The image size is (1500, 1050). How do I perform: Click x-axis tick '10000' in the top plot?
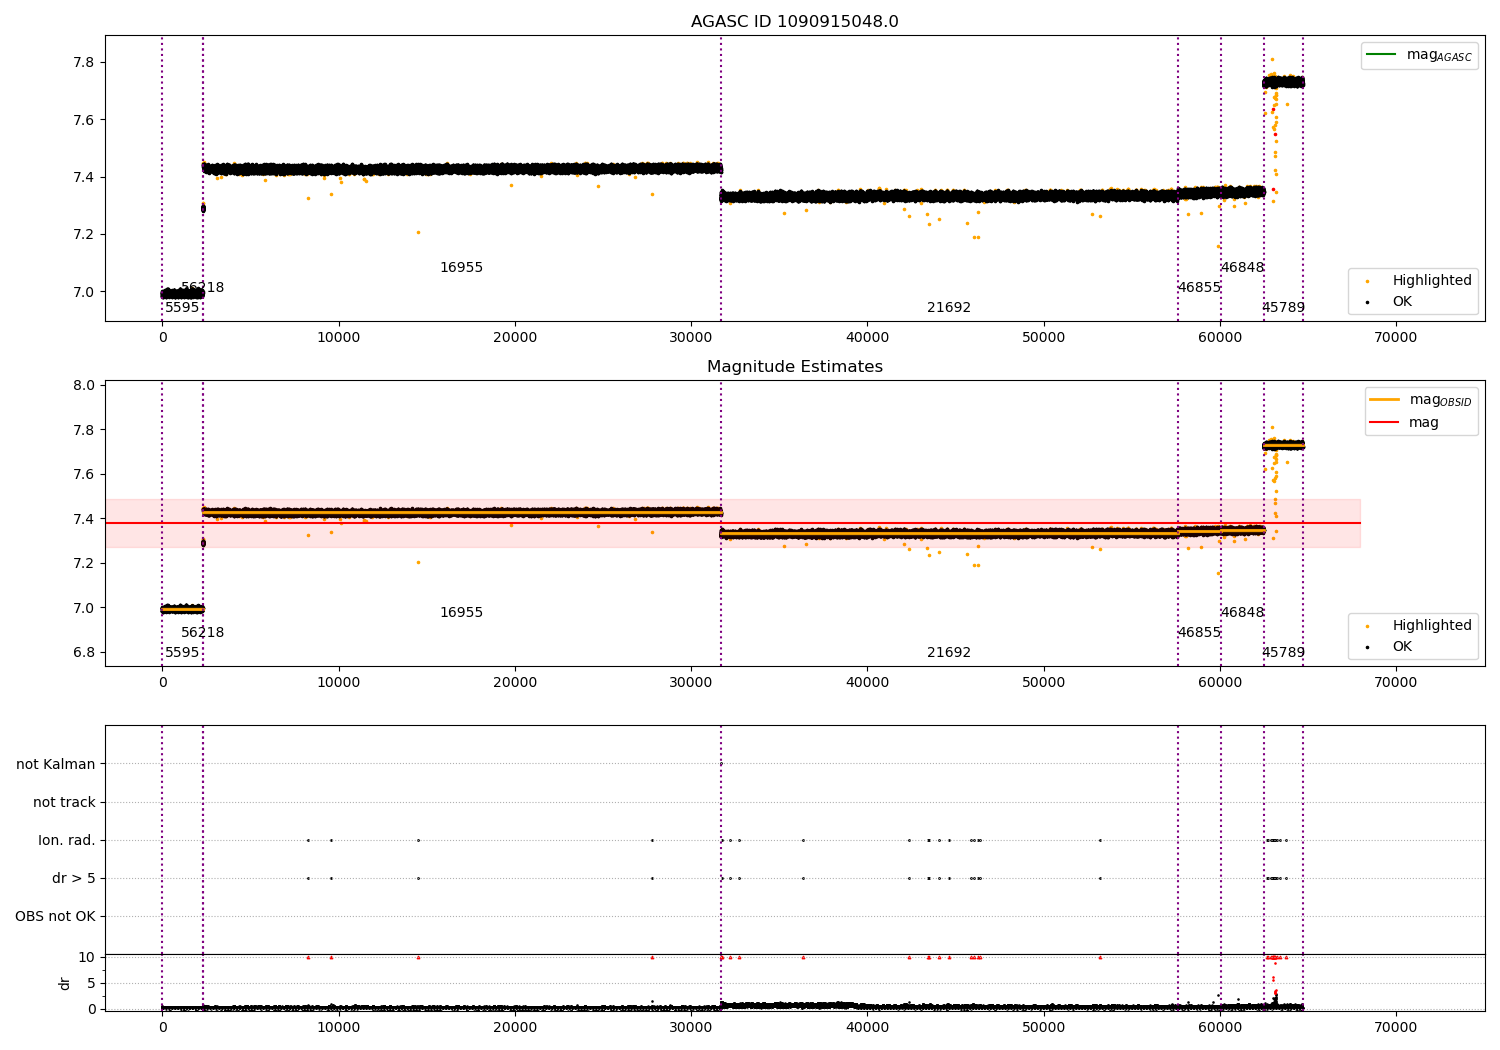point(339,338)
